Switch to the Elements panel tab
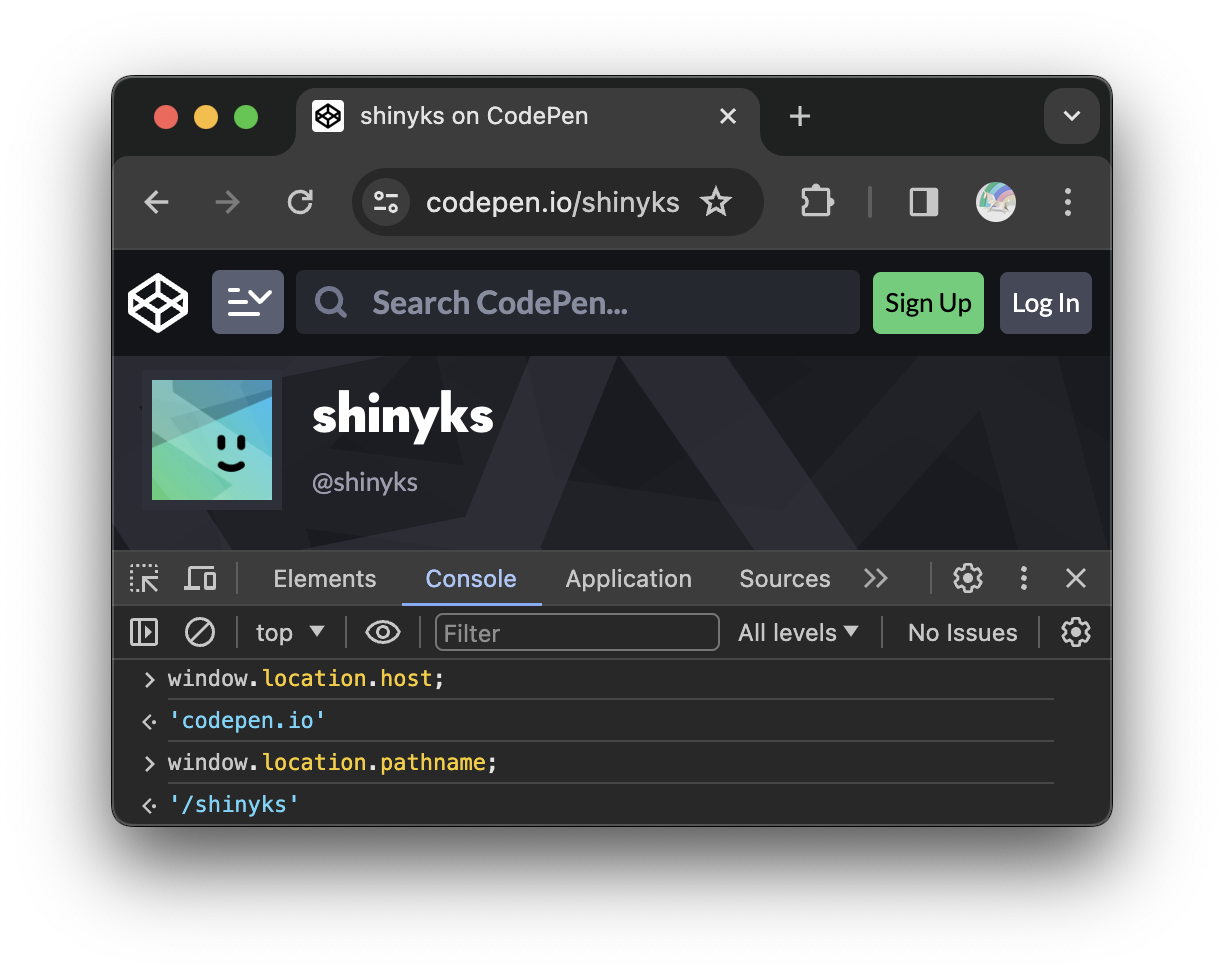This screenshot has width=1224, height=974. click(325, 579)
